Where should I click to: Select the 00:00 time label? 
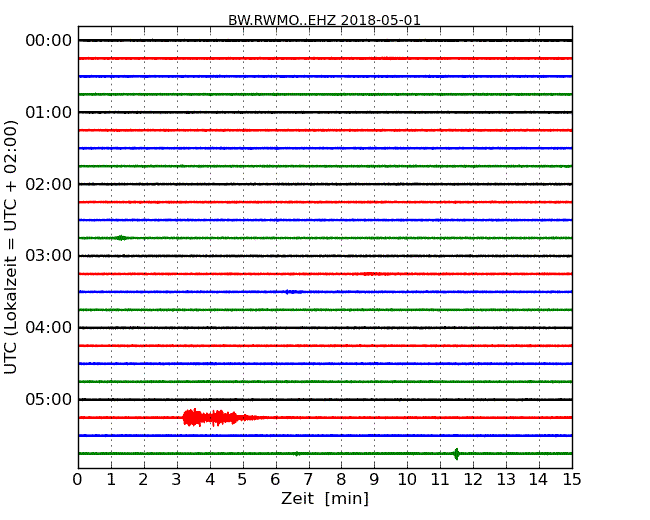click(49, 41)
